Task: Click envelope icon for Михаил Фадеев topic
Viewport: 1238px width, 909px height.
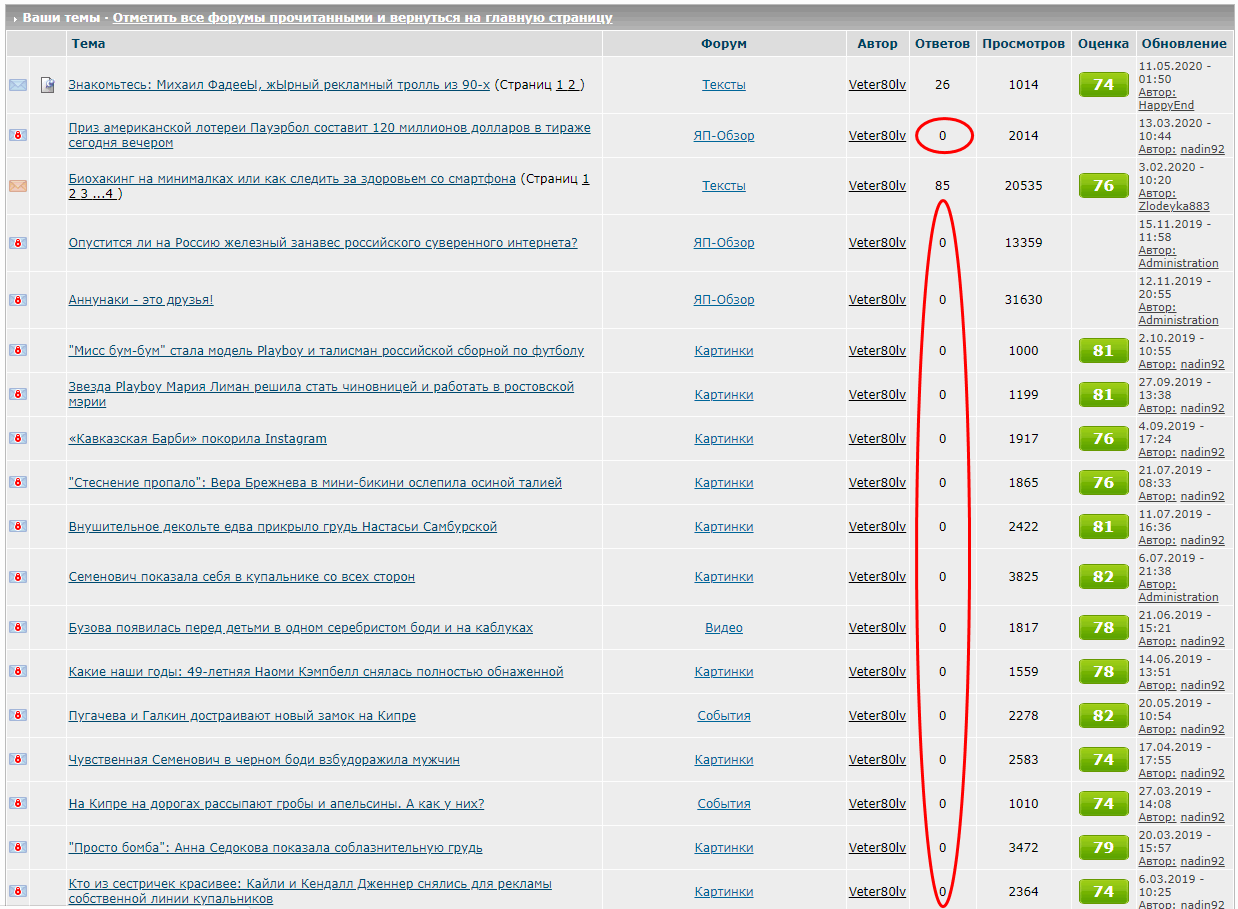Action: [18, 85]
